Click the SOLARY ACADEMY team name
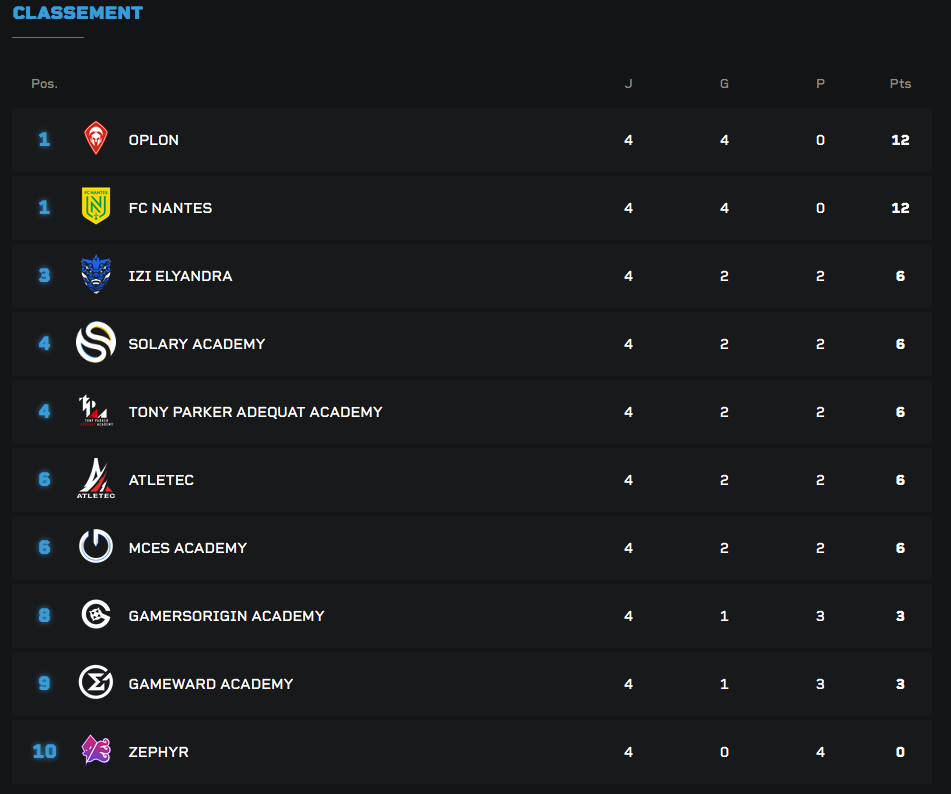Screen dimensions: 951x794 tap(197, 344)
